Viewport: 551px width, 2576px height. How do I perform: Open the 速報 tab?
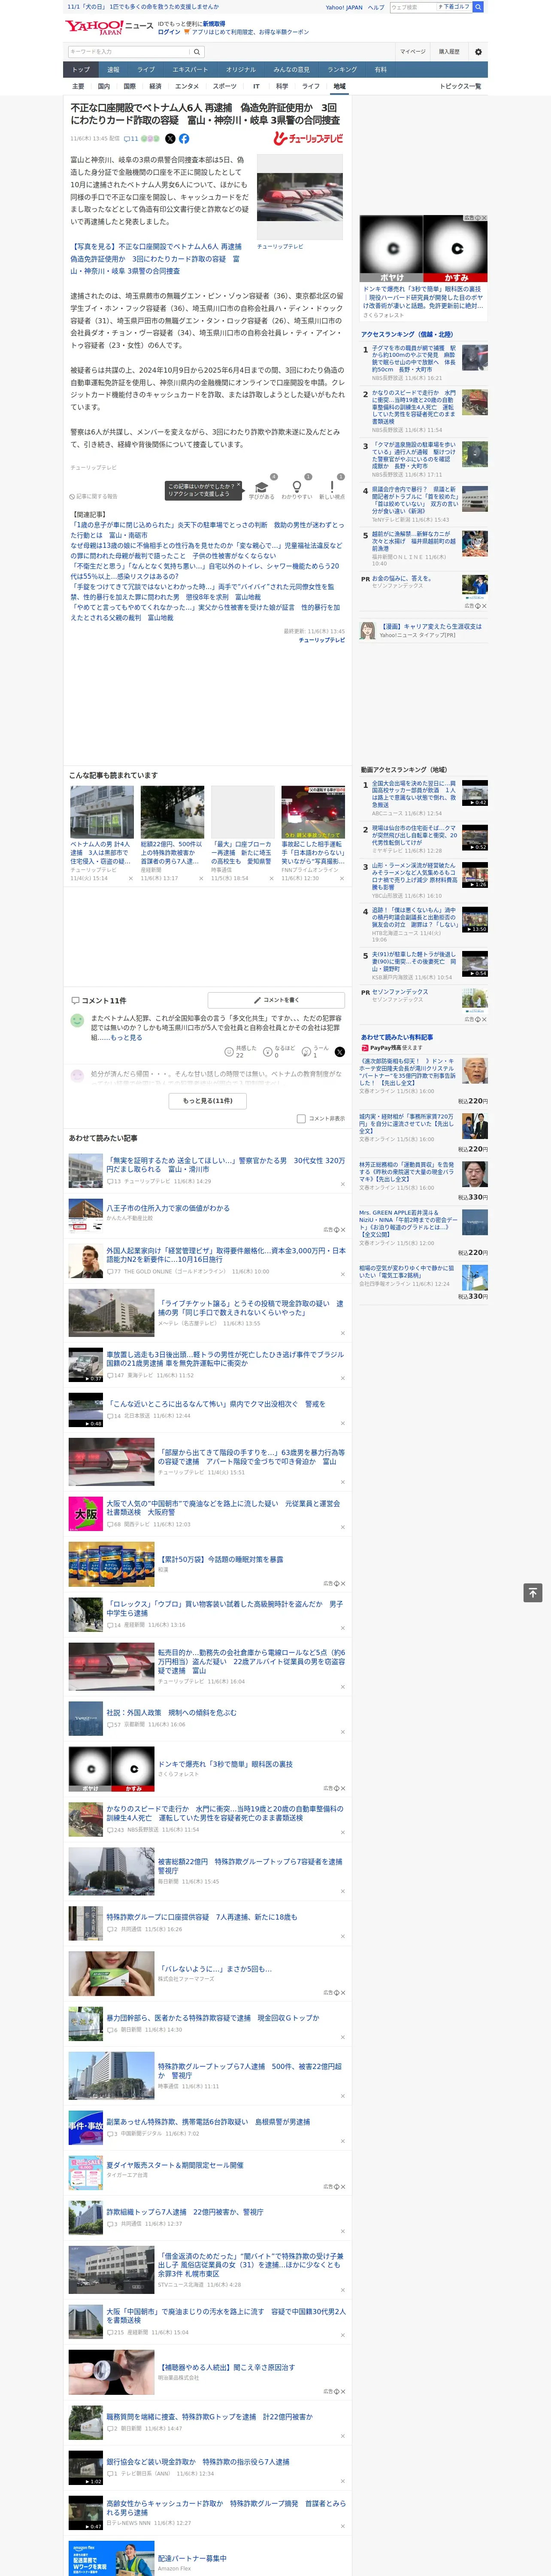click(113, 70)
